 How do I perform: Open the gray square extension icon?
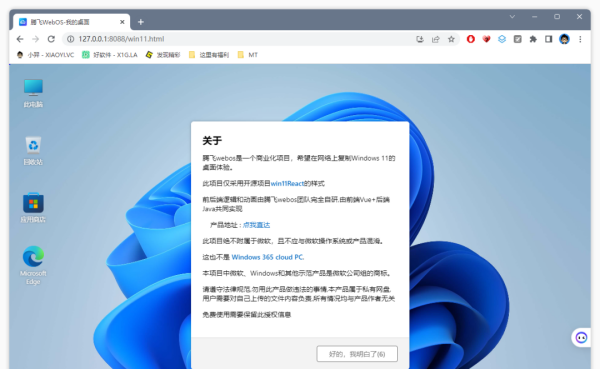click(517, 39)
